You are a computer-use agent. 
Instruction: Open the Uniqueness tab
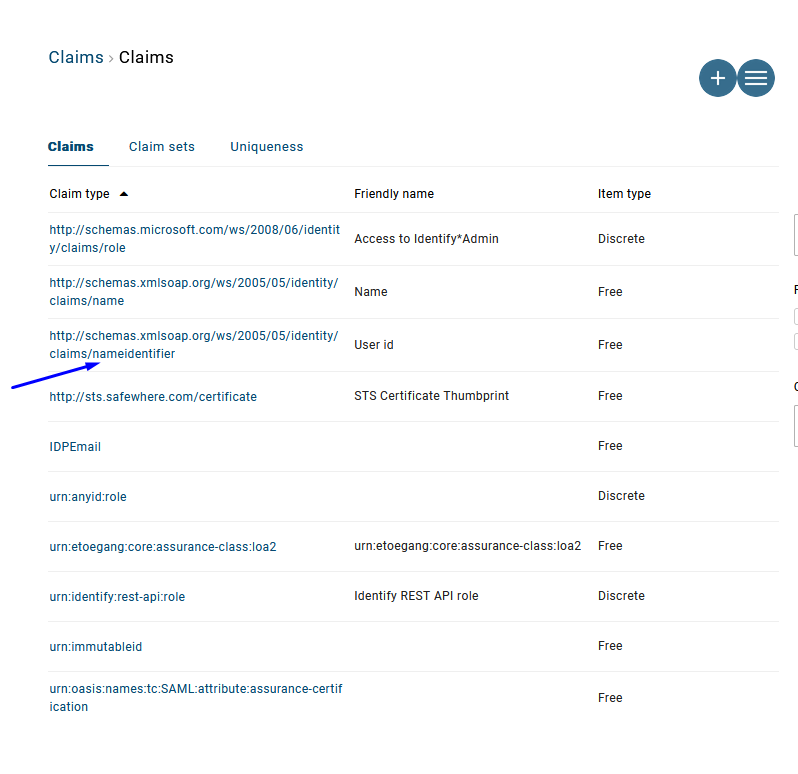266,147
